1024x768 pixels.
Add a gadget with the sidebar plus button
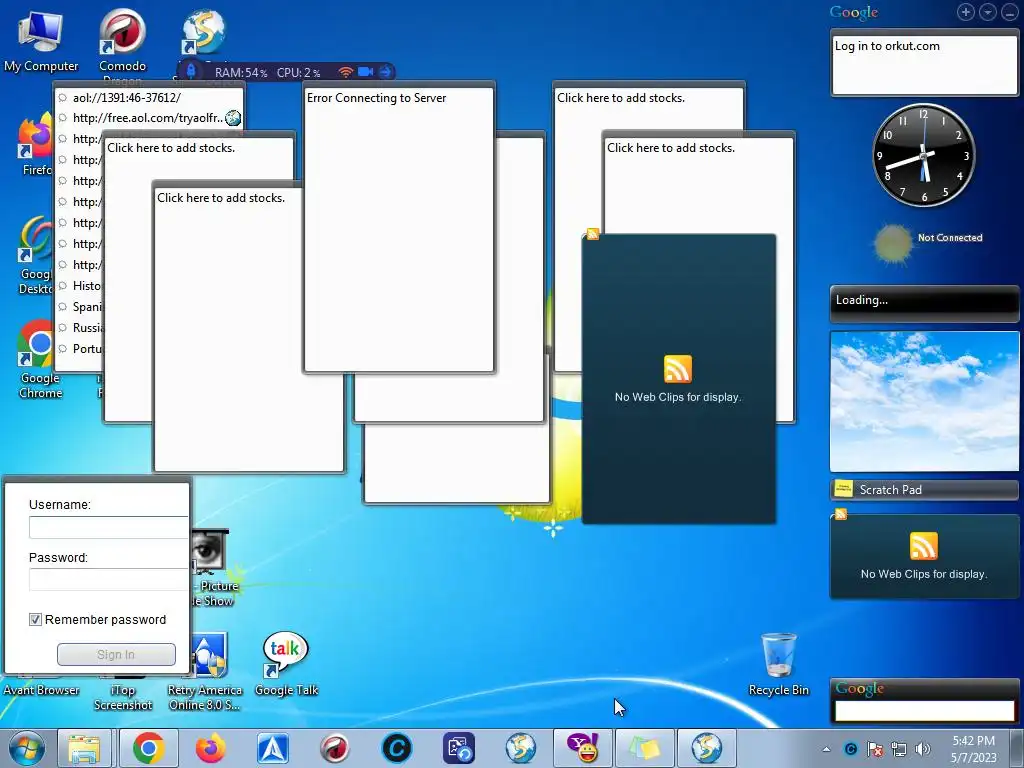[x=966, y=12]
